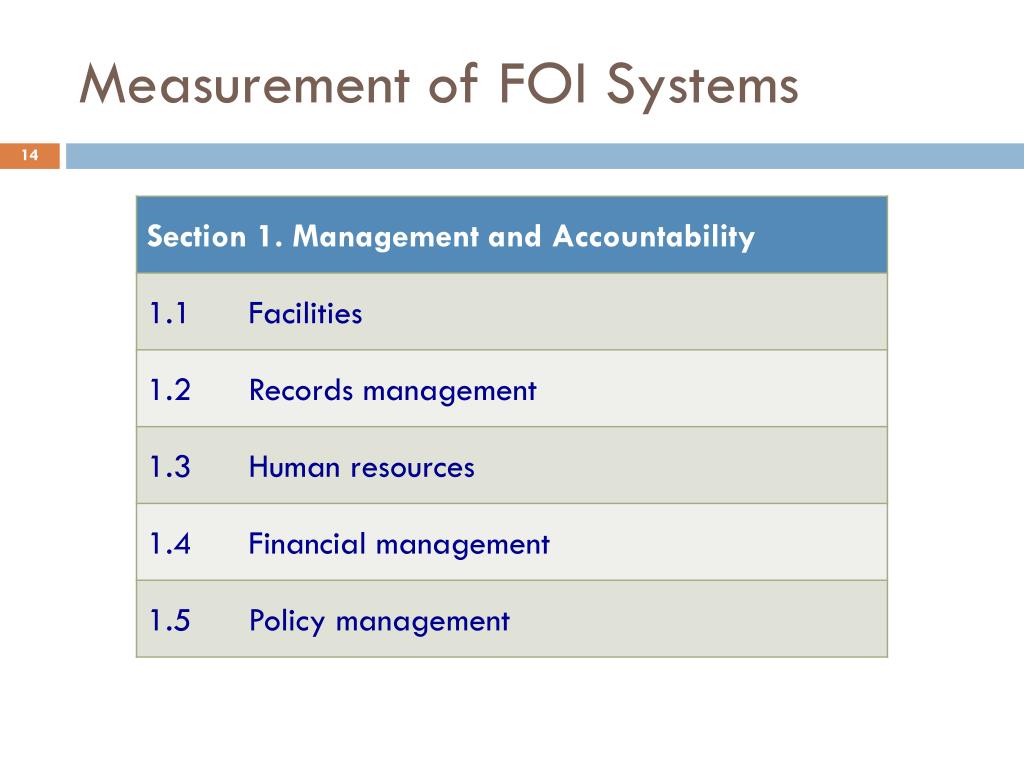Click the blue horizontal divider bar
Image resolution: width=1024 pixels, height=768 pixels.
tap(545, 156)
